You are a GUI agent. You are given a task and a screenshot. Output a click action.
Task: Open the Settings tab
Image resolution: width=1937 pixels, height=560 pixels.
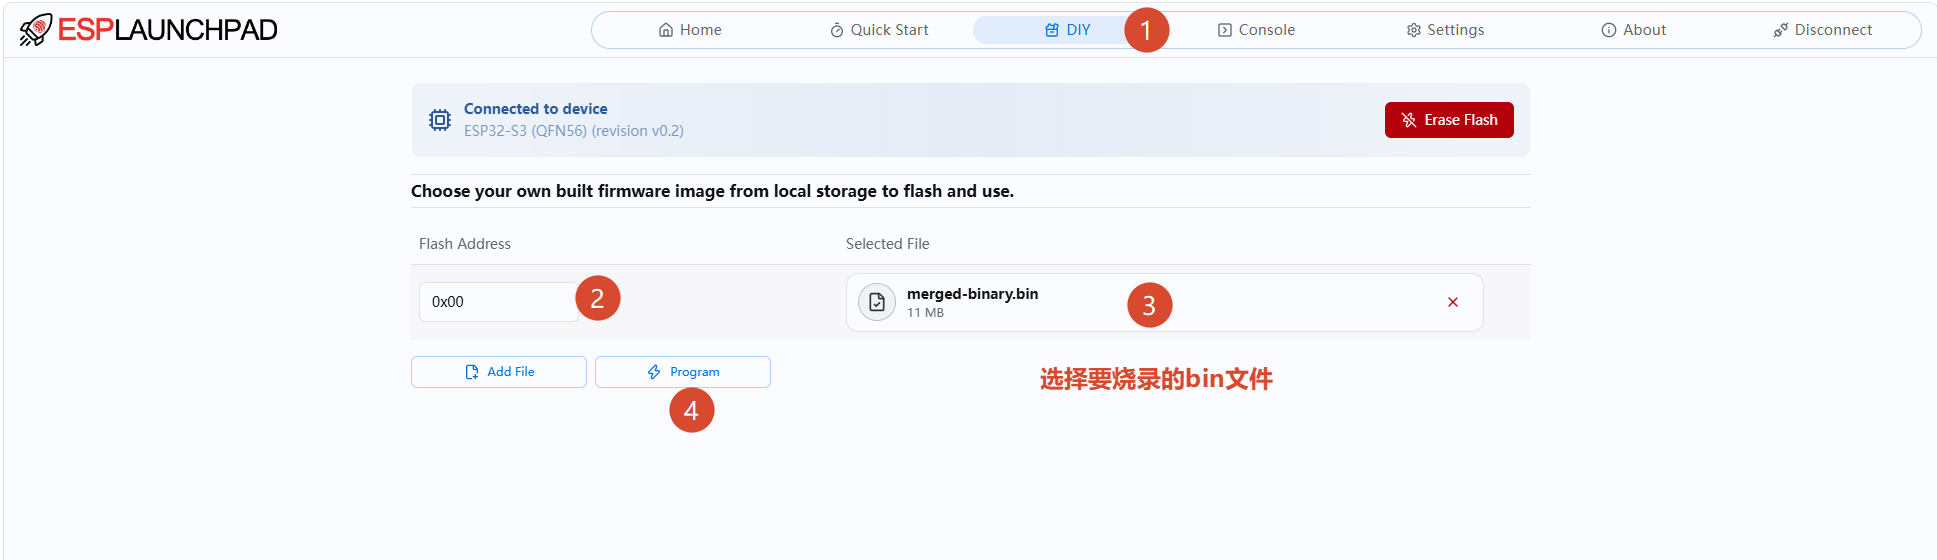1445,30
